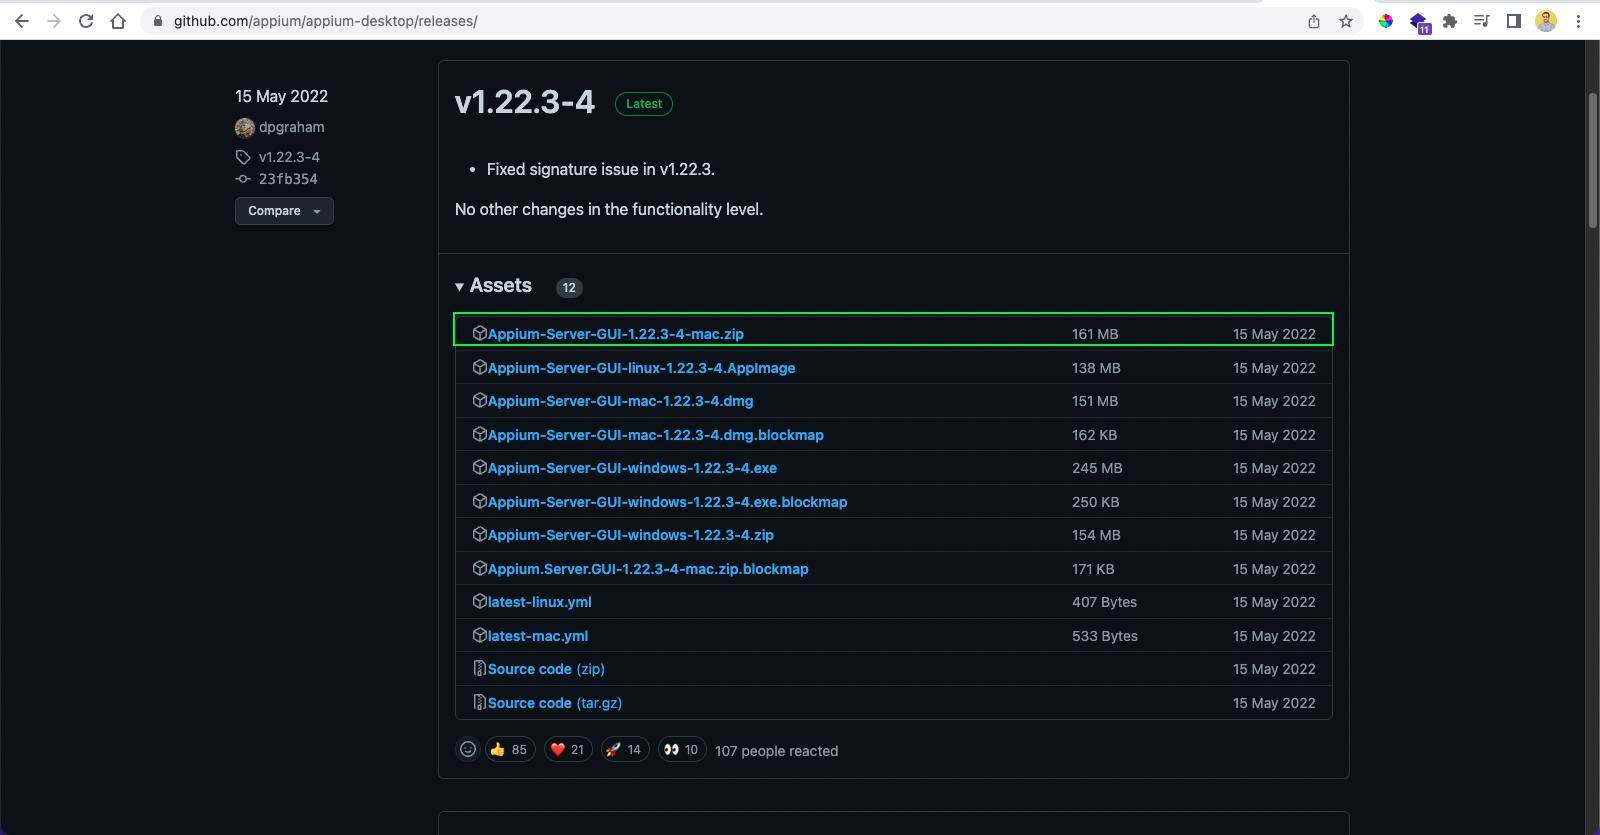Open the Extensions puzzle piece menu
Viewport: 1600px width, 835px height.
coord(1450,21)
